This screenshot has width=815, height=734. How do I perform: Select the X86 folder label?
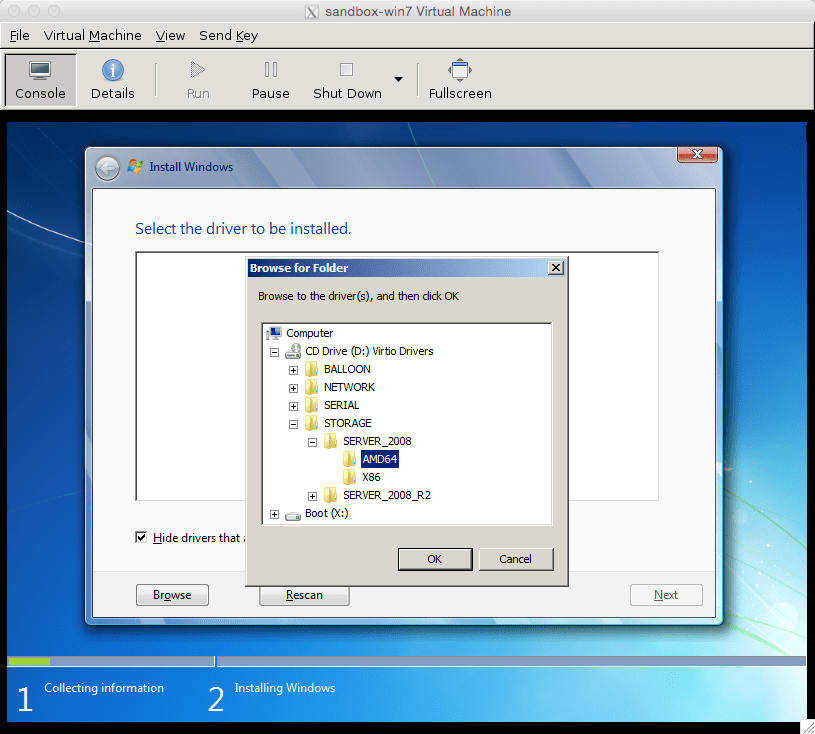[371, 477]
